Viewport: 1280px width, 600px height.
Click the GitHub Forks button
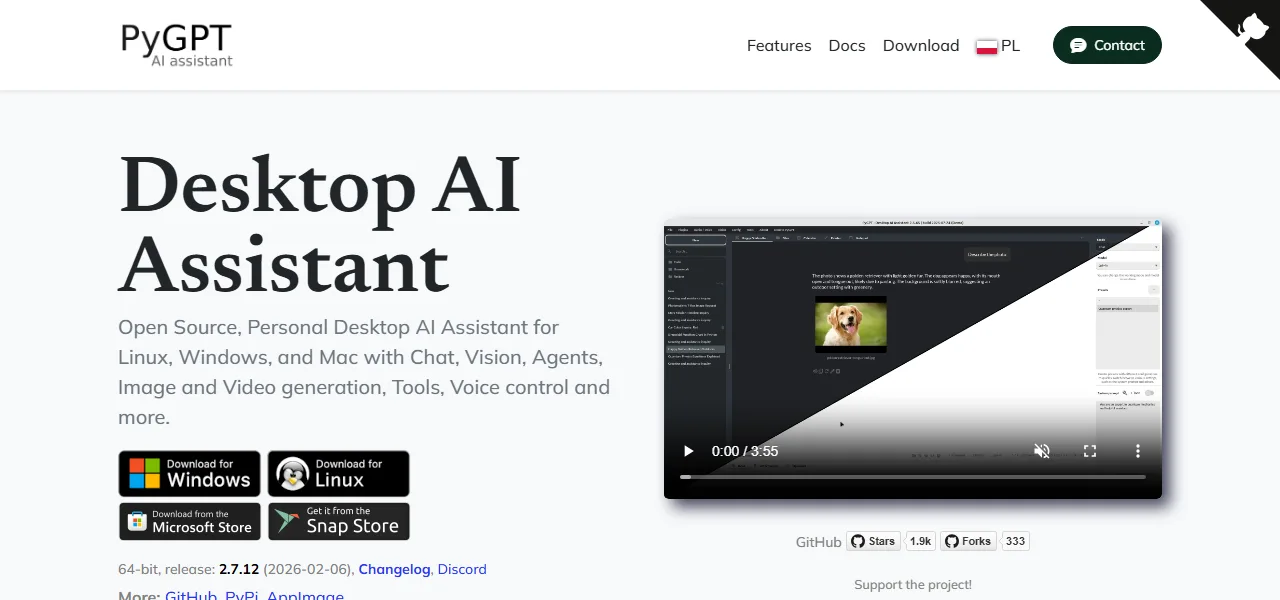point(967,541)
